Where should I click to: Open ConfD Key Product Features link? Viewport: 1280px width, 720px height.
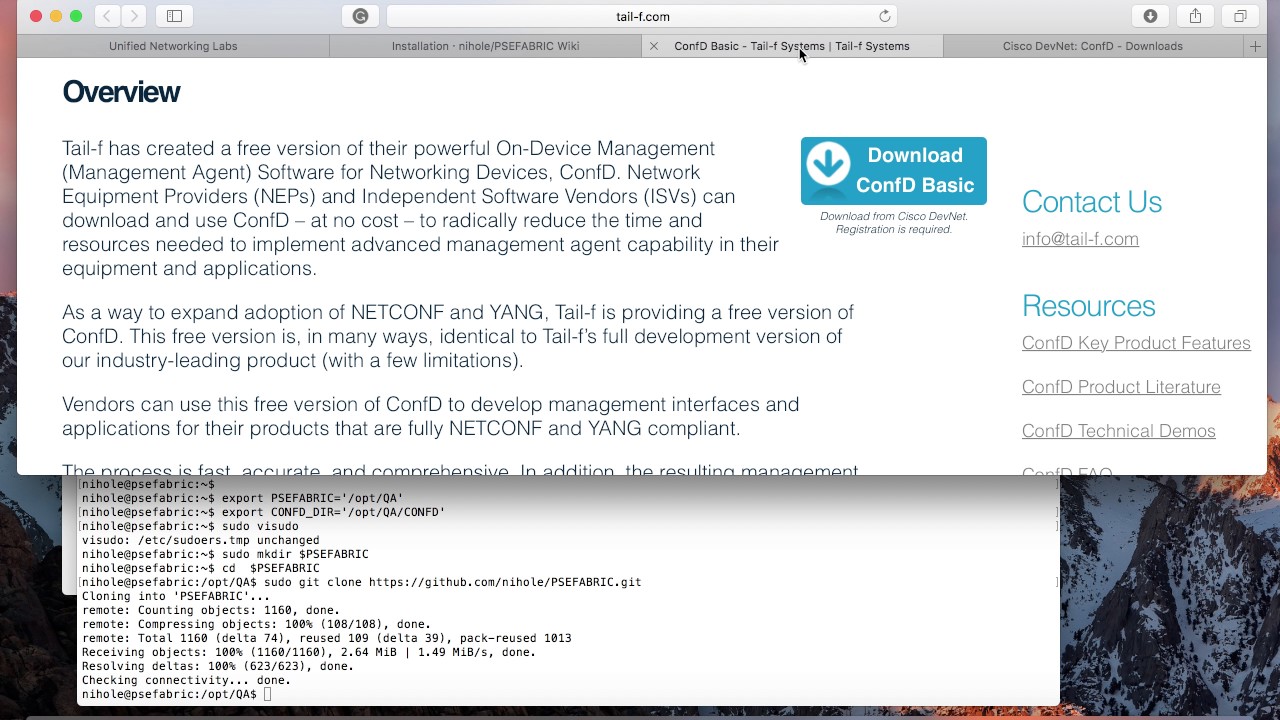click(1136, 343)
